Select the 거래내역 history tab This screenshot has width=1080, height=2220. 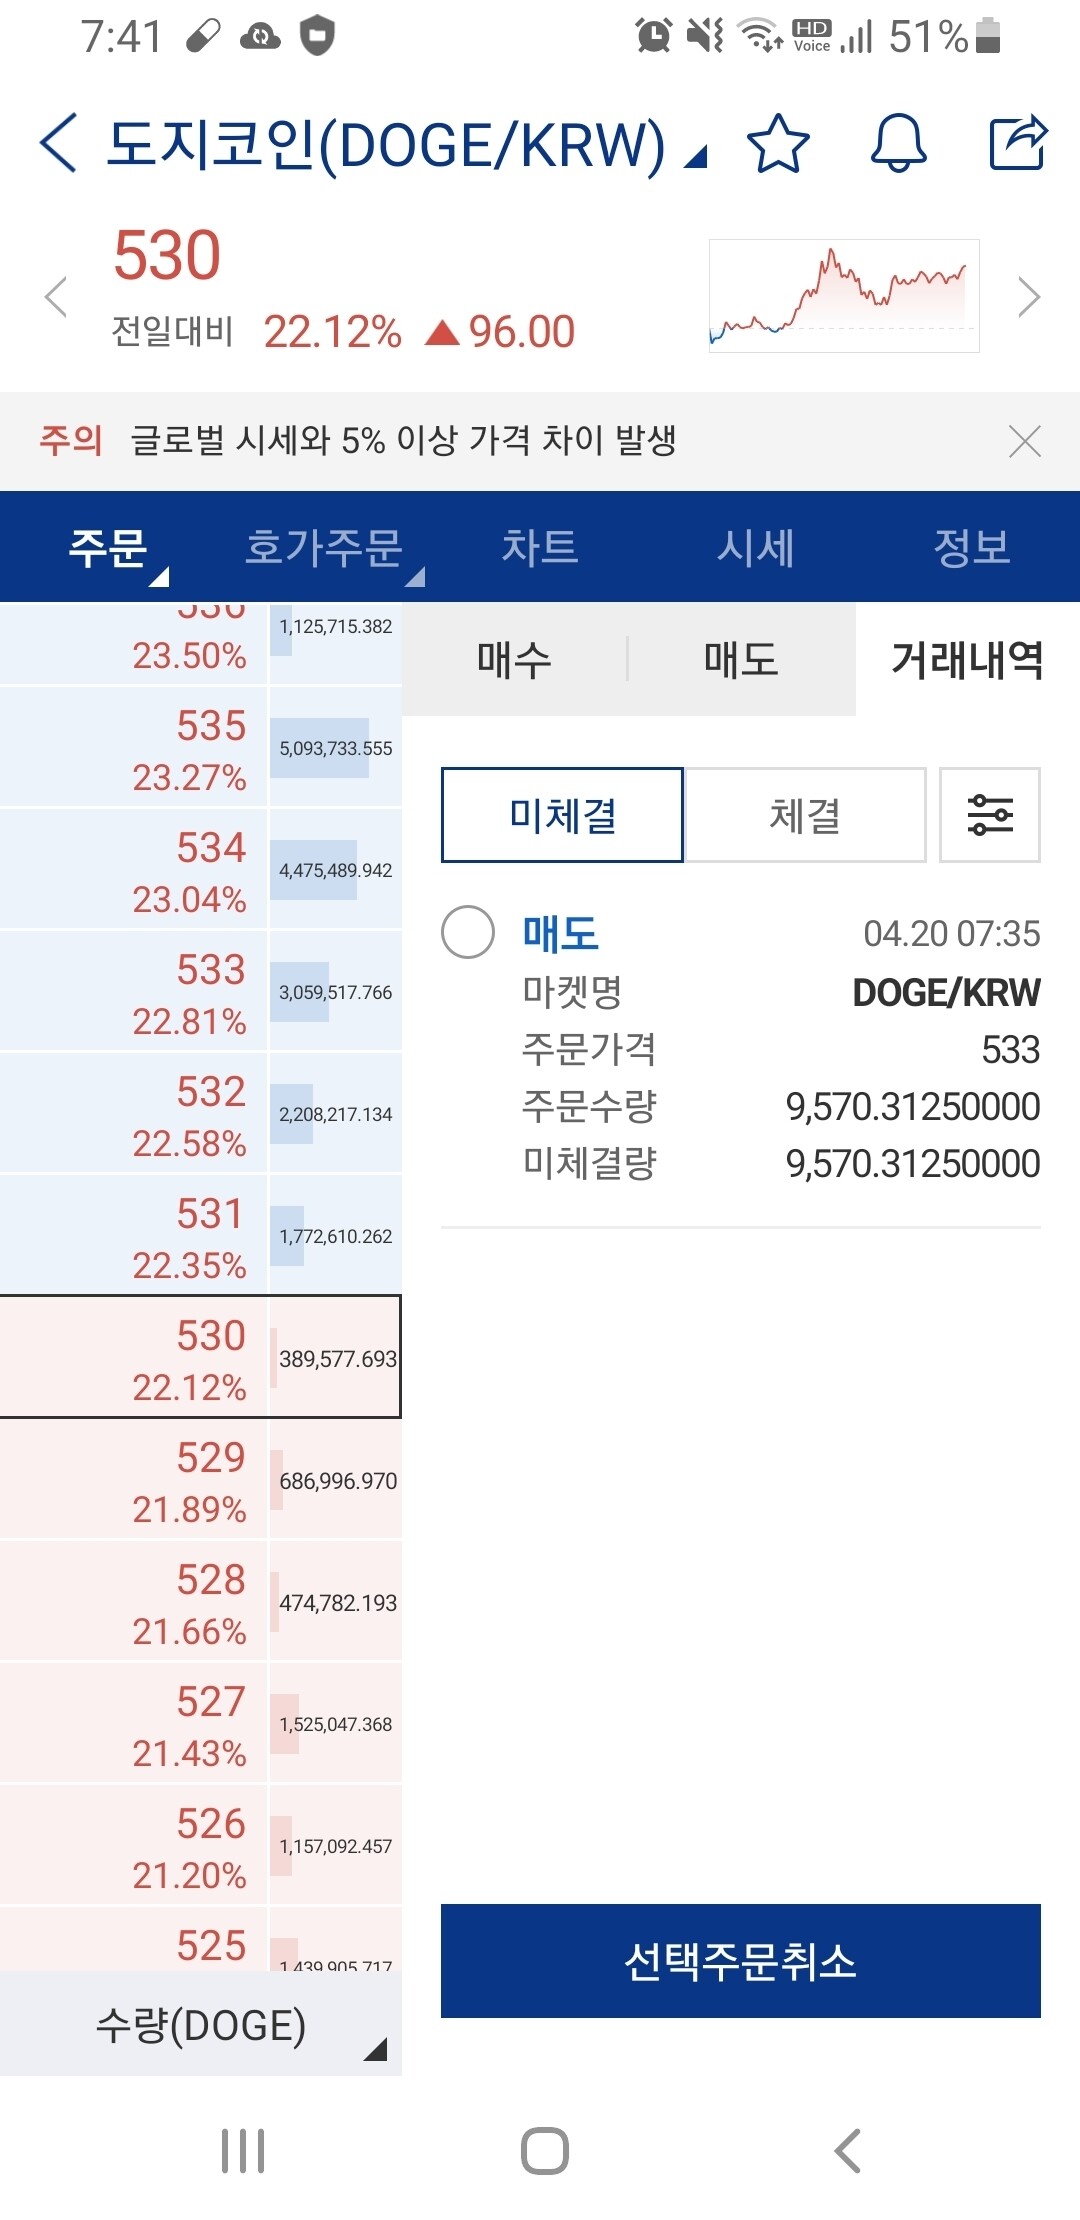(x=967, y=659)
